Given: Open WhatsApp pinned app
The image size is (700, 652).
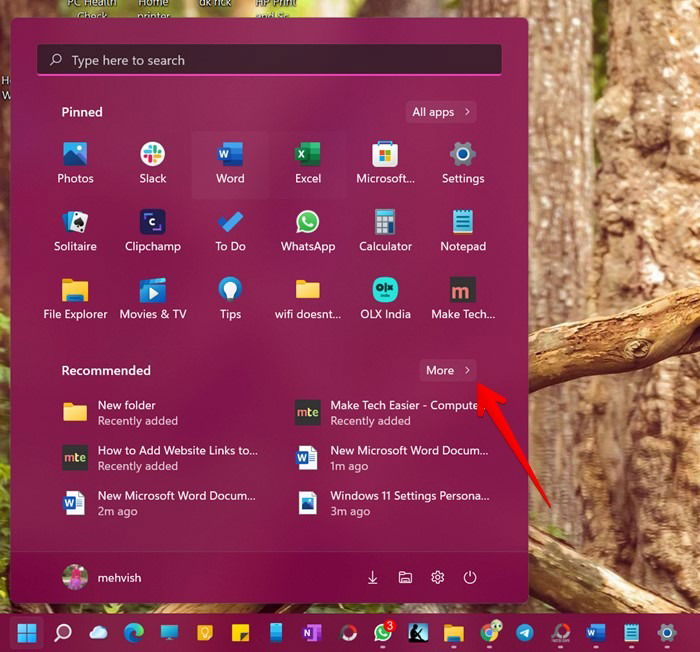Looking at the screenshot, I should click(308, 231).
